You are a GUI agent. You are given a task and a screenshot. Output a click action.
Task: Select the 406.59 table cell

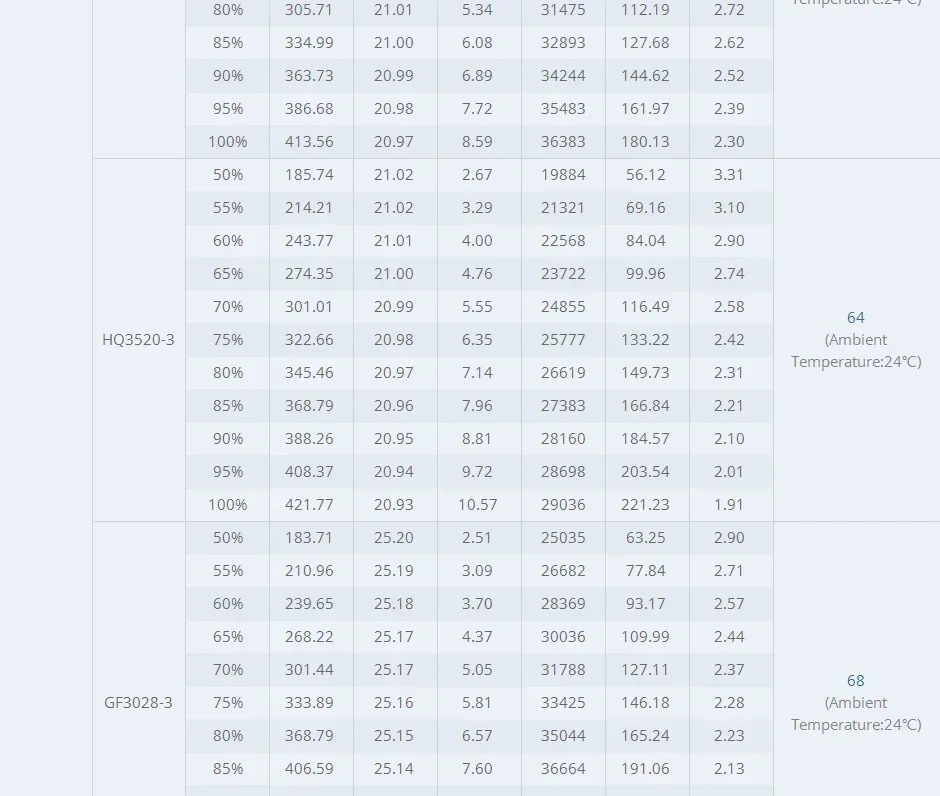click(310, 769)
